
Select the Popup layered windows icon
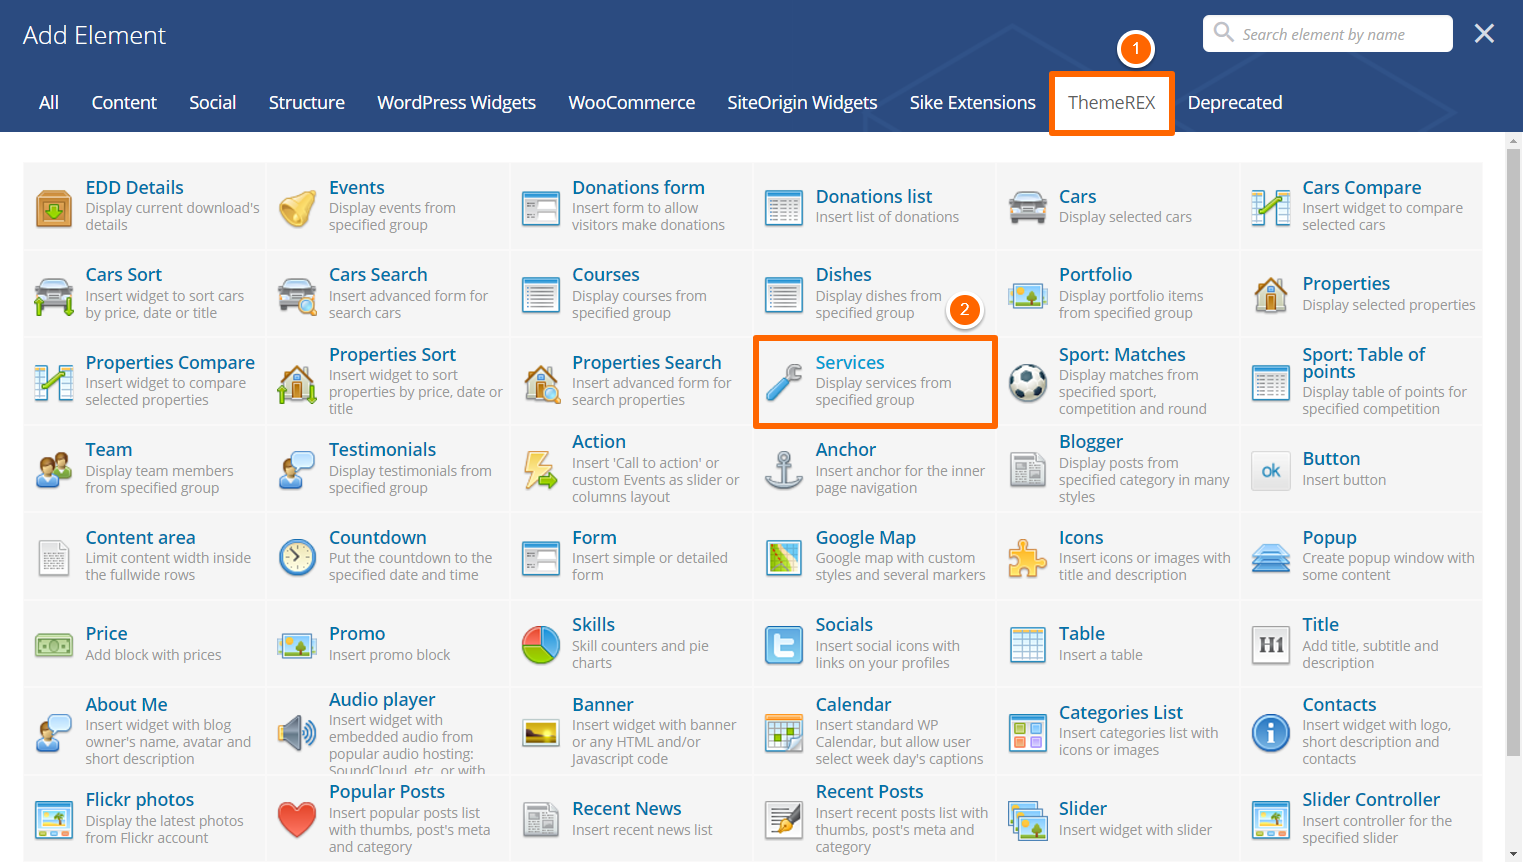[1271, 558]
